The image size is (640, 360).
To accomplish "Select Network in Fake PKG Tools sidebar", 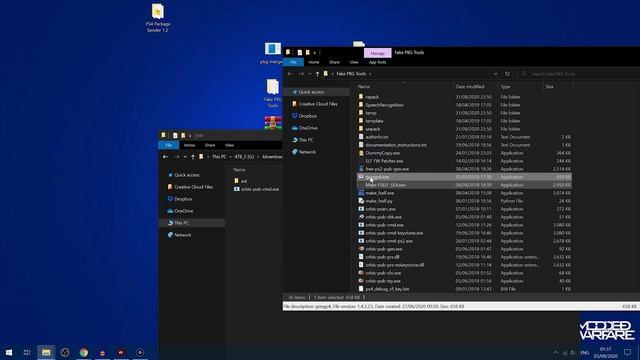I will click(307, 152).
